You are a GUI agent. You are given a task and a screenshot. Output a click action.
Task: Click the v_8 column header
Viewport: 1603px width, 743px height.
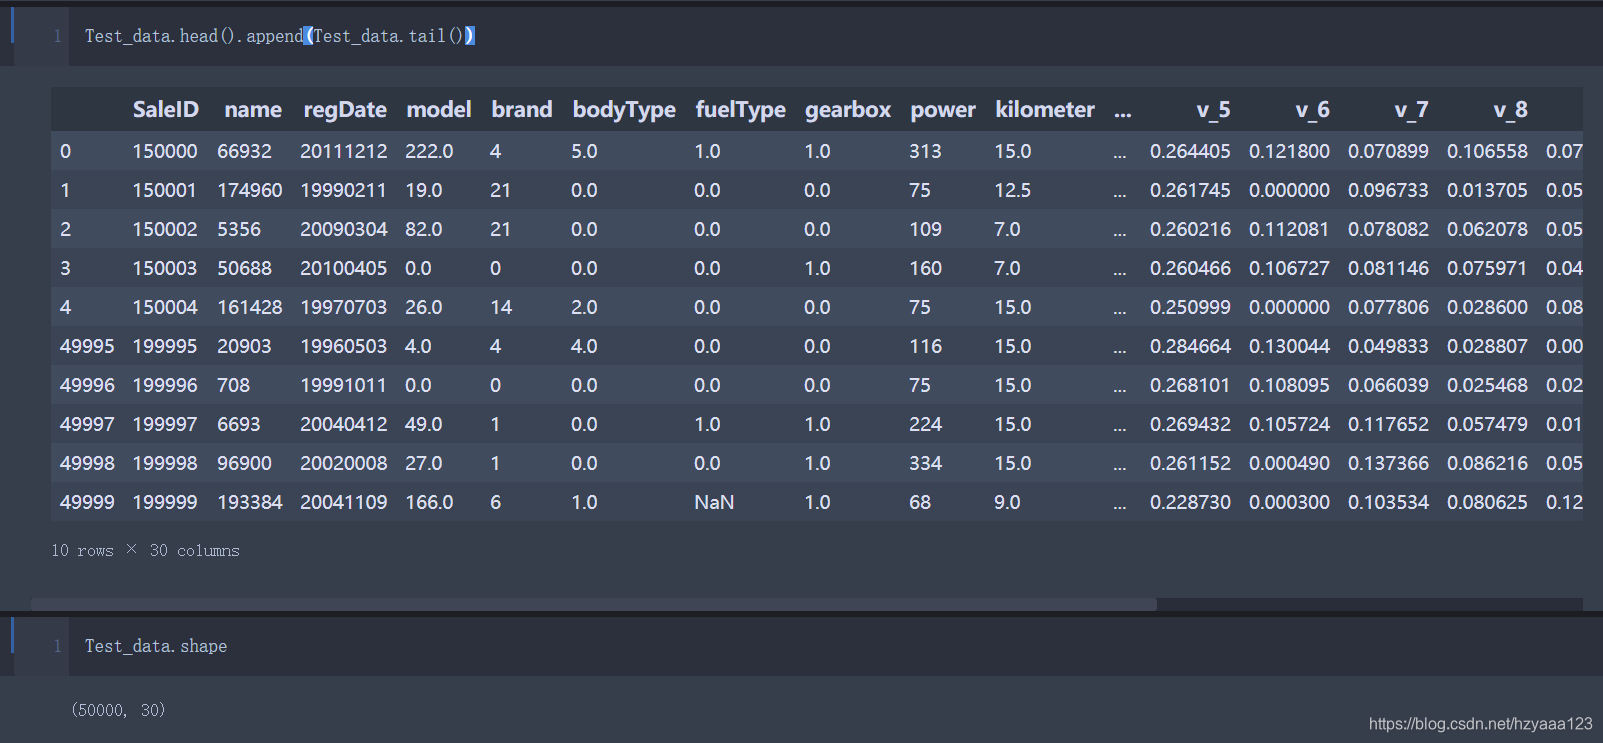pyautogui.click(x=1510, y=110)
